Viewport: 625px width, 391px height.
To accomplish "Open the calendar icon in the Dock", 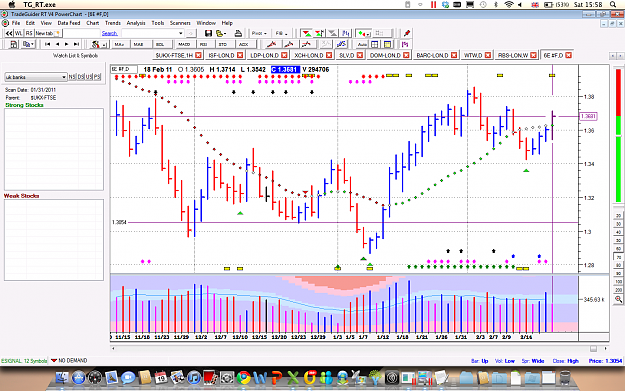I will click(160, 377).
